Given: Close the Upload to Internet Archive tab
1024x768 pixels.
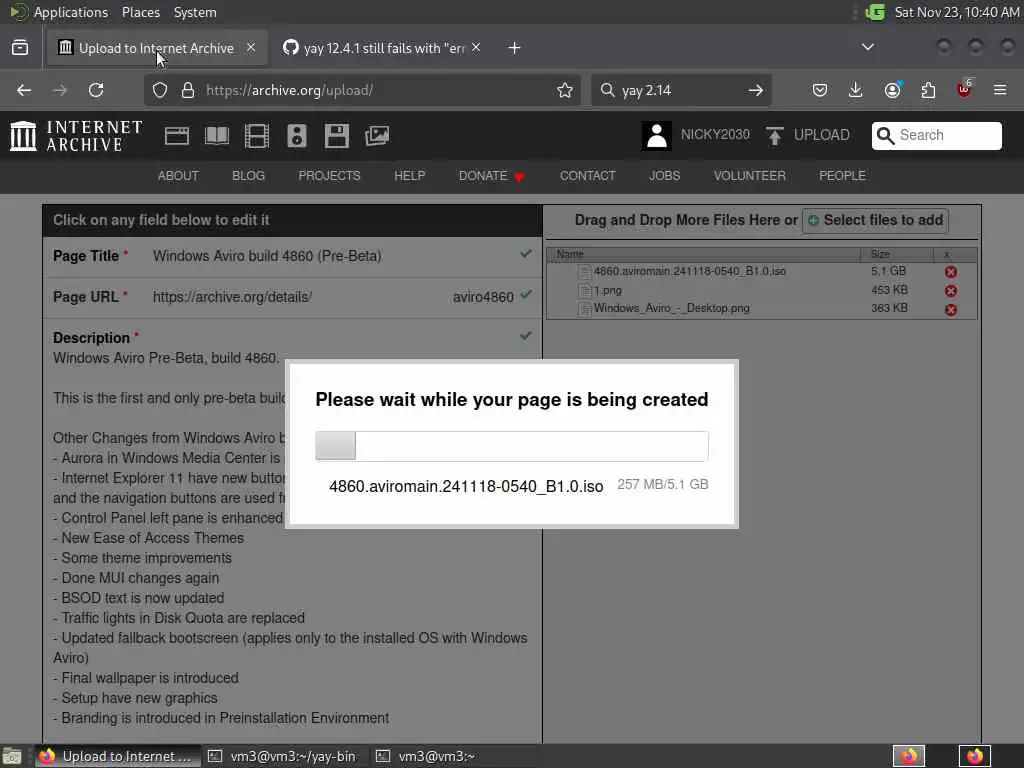Looking at the screenshot, I should click(x=251, y=47).
